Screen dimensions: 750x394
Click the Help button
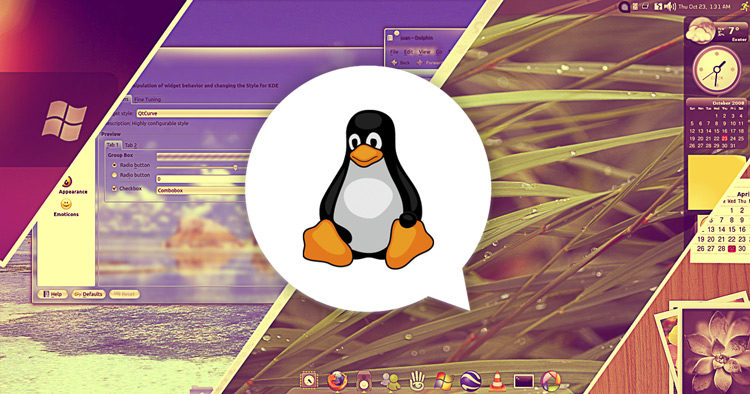[53, 294]
